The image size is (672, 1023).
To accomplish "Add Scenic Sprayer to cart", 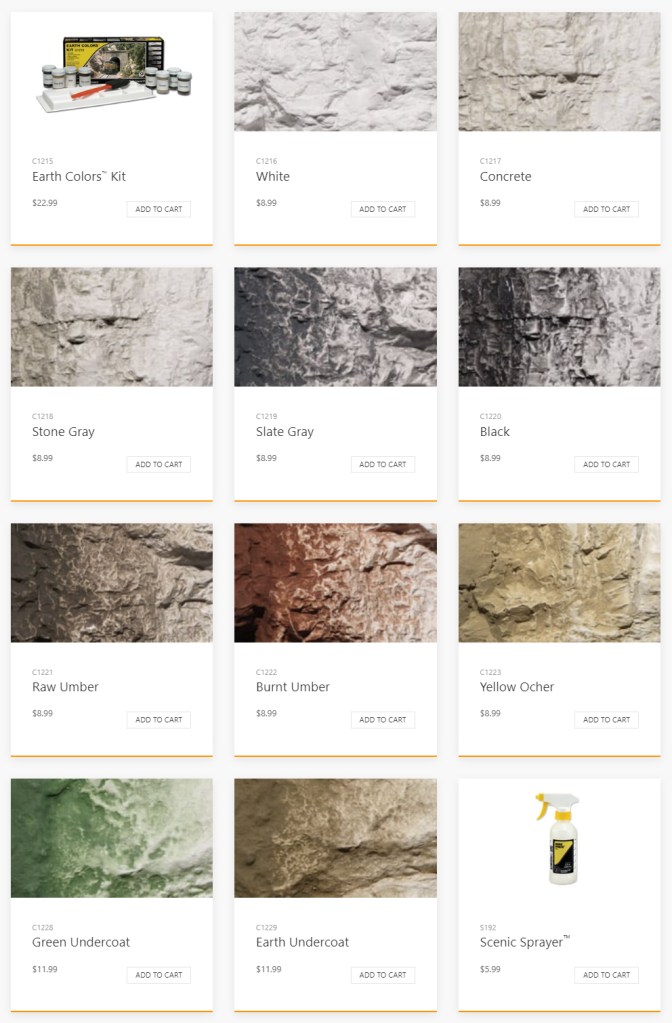I will pyautogui.click(x=606, y=975).
